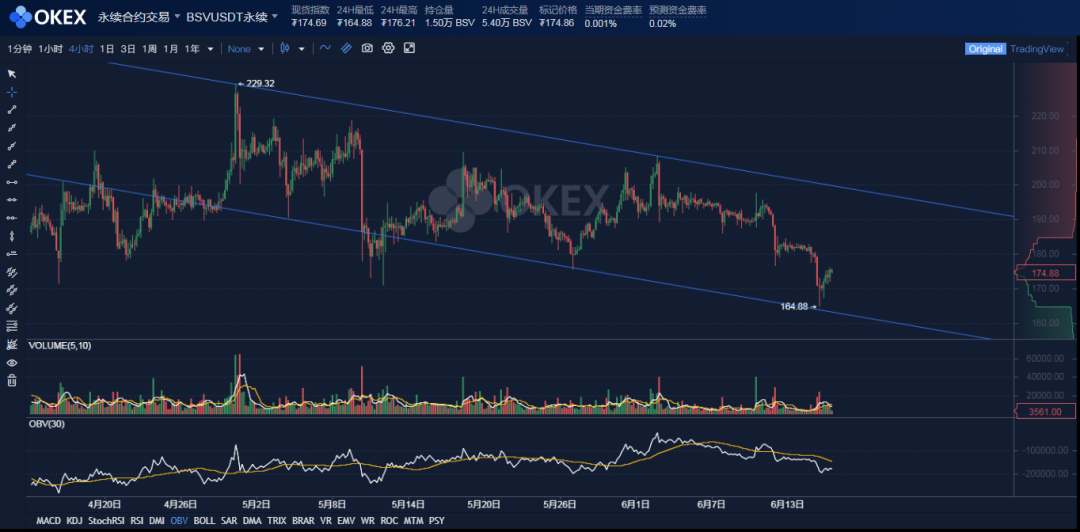This screenshot has width=1080, height=532.
Task: Click the 24H成交量 value 5.40万 BSV
Action: pyautogui.click(x=506, y=23)
